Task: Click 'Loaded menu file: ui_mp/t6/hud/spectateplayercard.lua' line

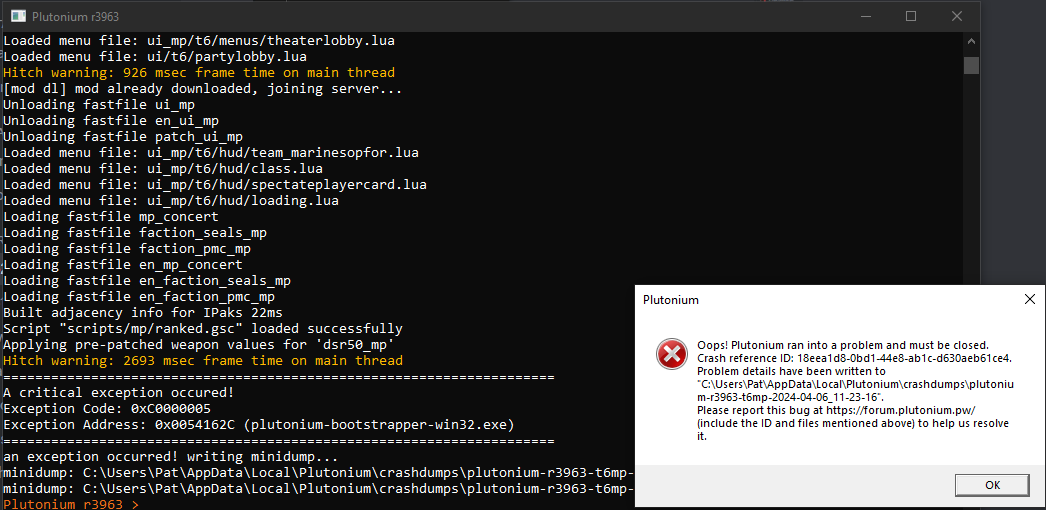Action: click(x=215, y=185)
